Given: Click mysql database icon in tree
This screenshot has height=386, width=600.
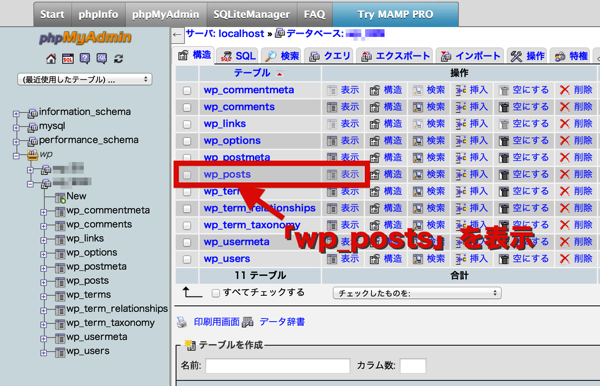Looking at the screenshot, I should 33,127.
